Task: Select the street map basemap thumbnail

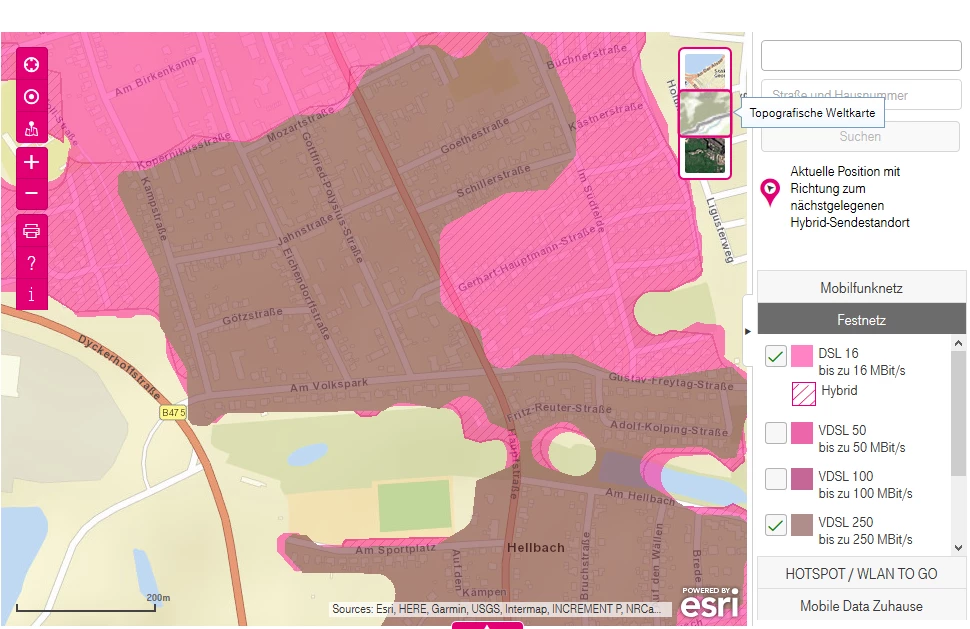Action: point(705,71)
